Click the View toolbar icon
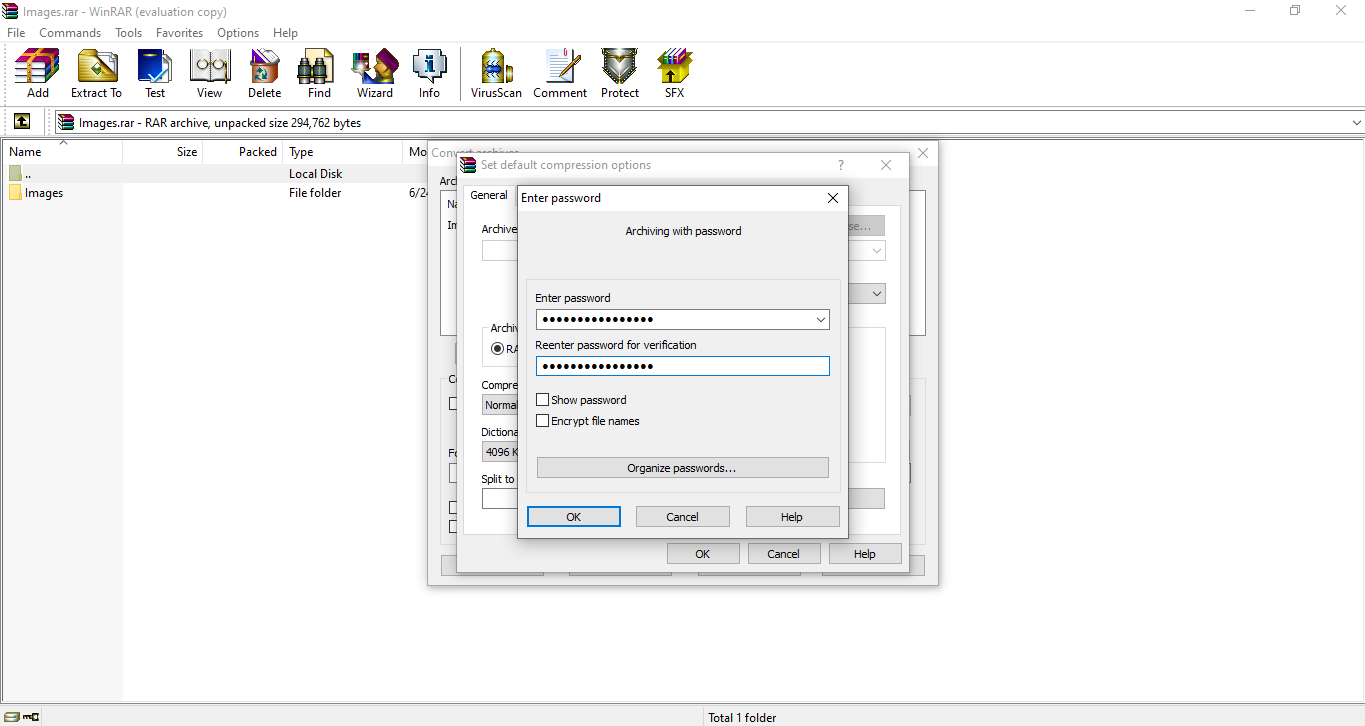Viewport: 1365px width, 726px height. (210, 74)
